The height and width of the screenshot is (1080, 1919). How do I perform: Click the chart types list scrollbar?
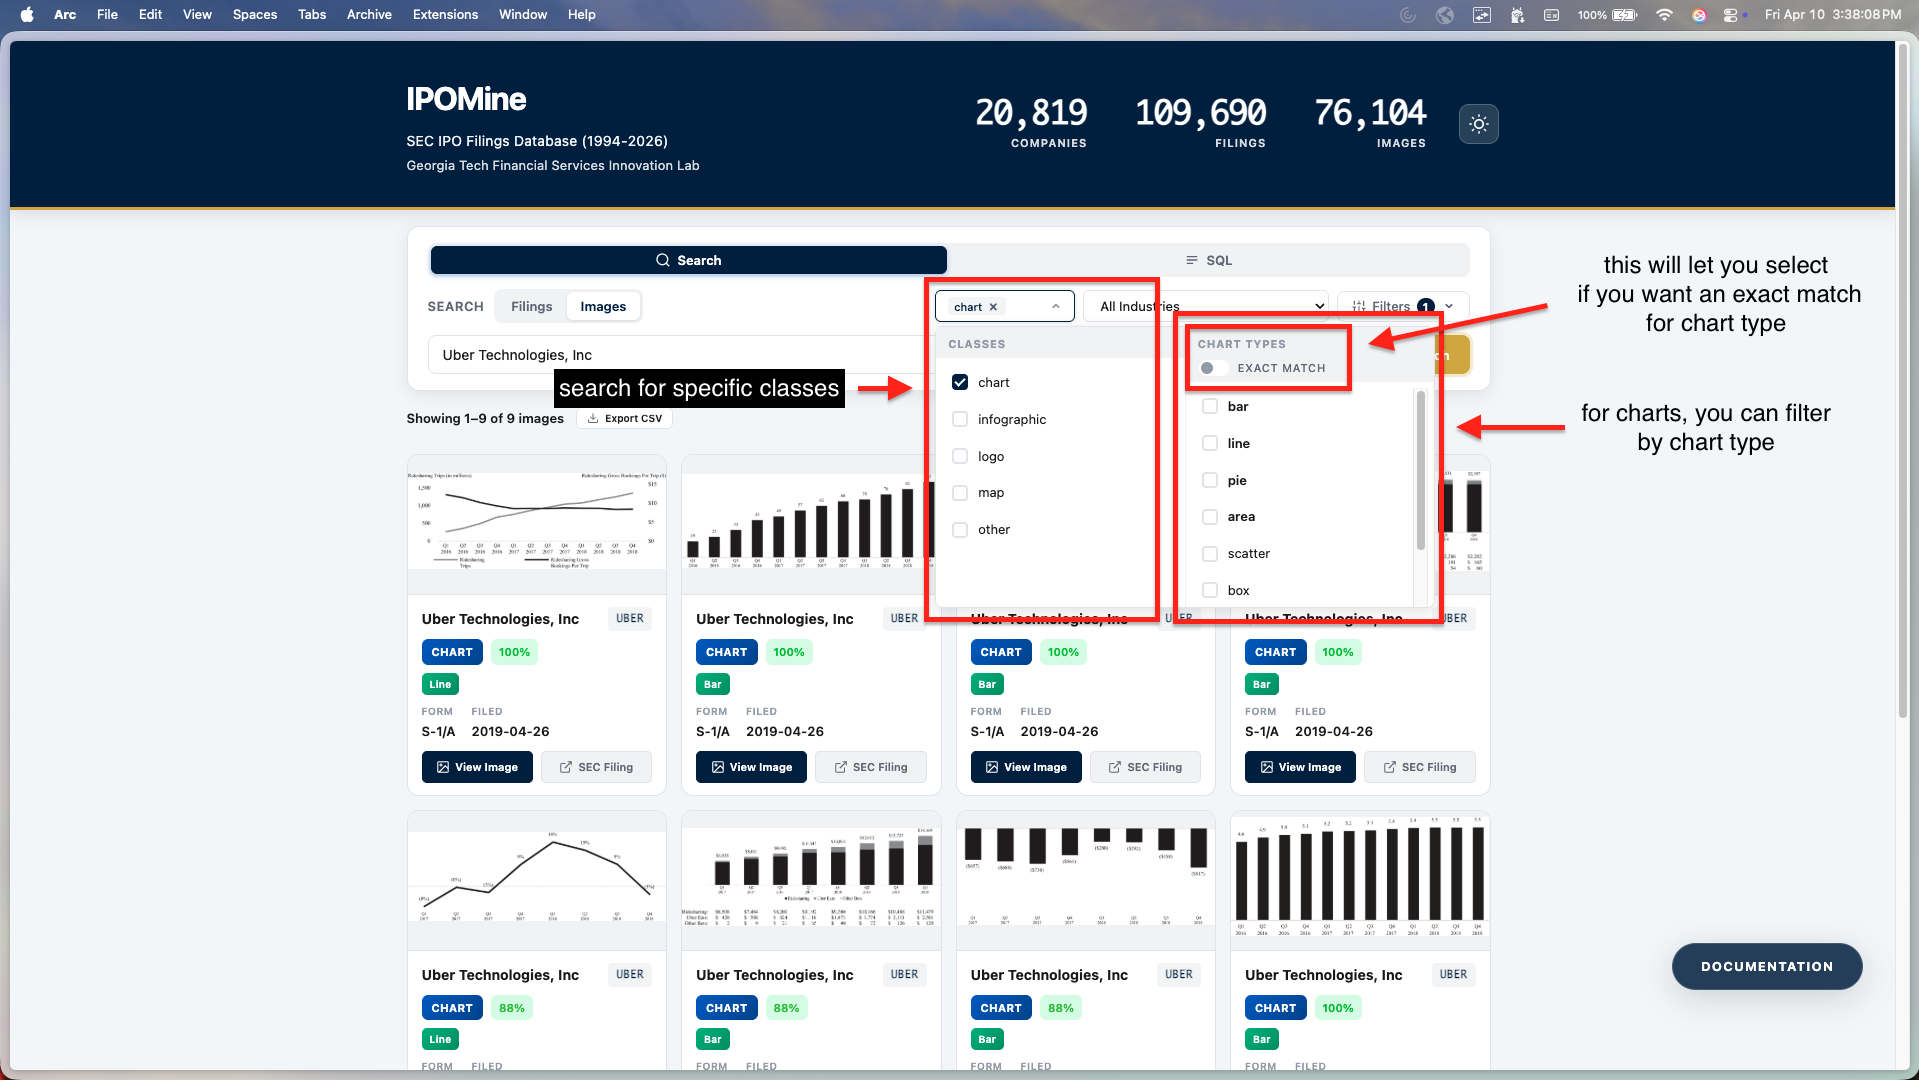pos(1420,470)
